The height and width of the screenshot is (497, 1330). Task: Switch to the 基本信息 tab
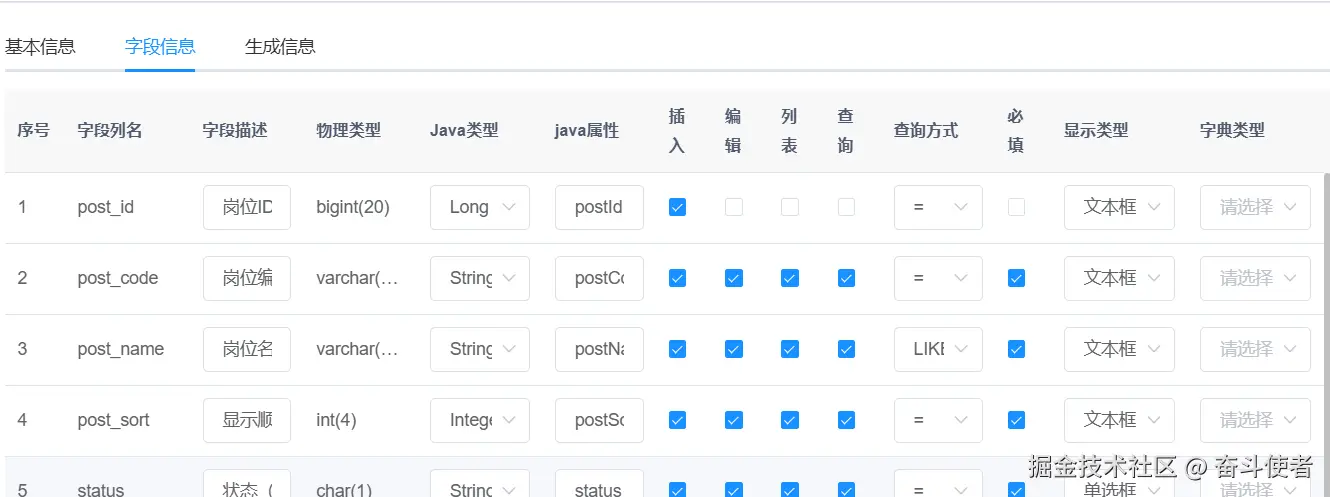(x=41, y=46)
